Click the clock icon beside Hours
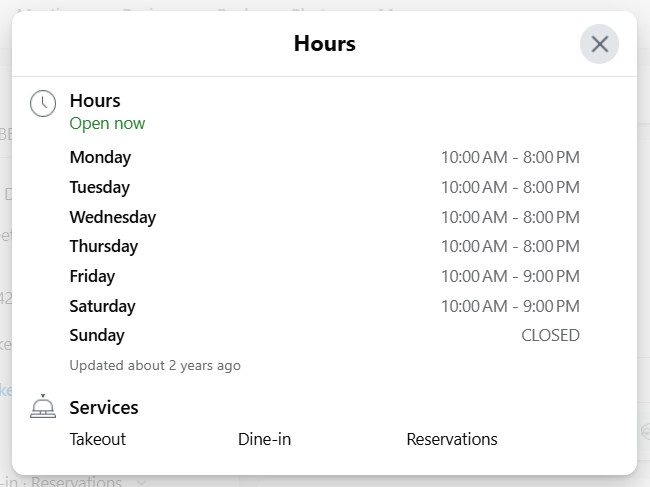This screenshot has width=650, height=487. [43, 103]
